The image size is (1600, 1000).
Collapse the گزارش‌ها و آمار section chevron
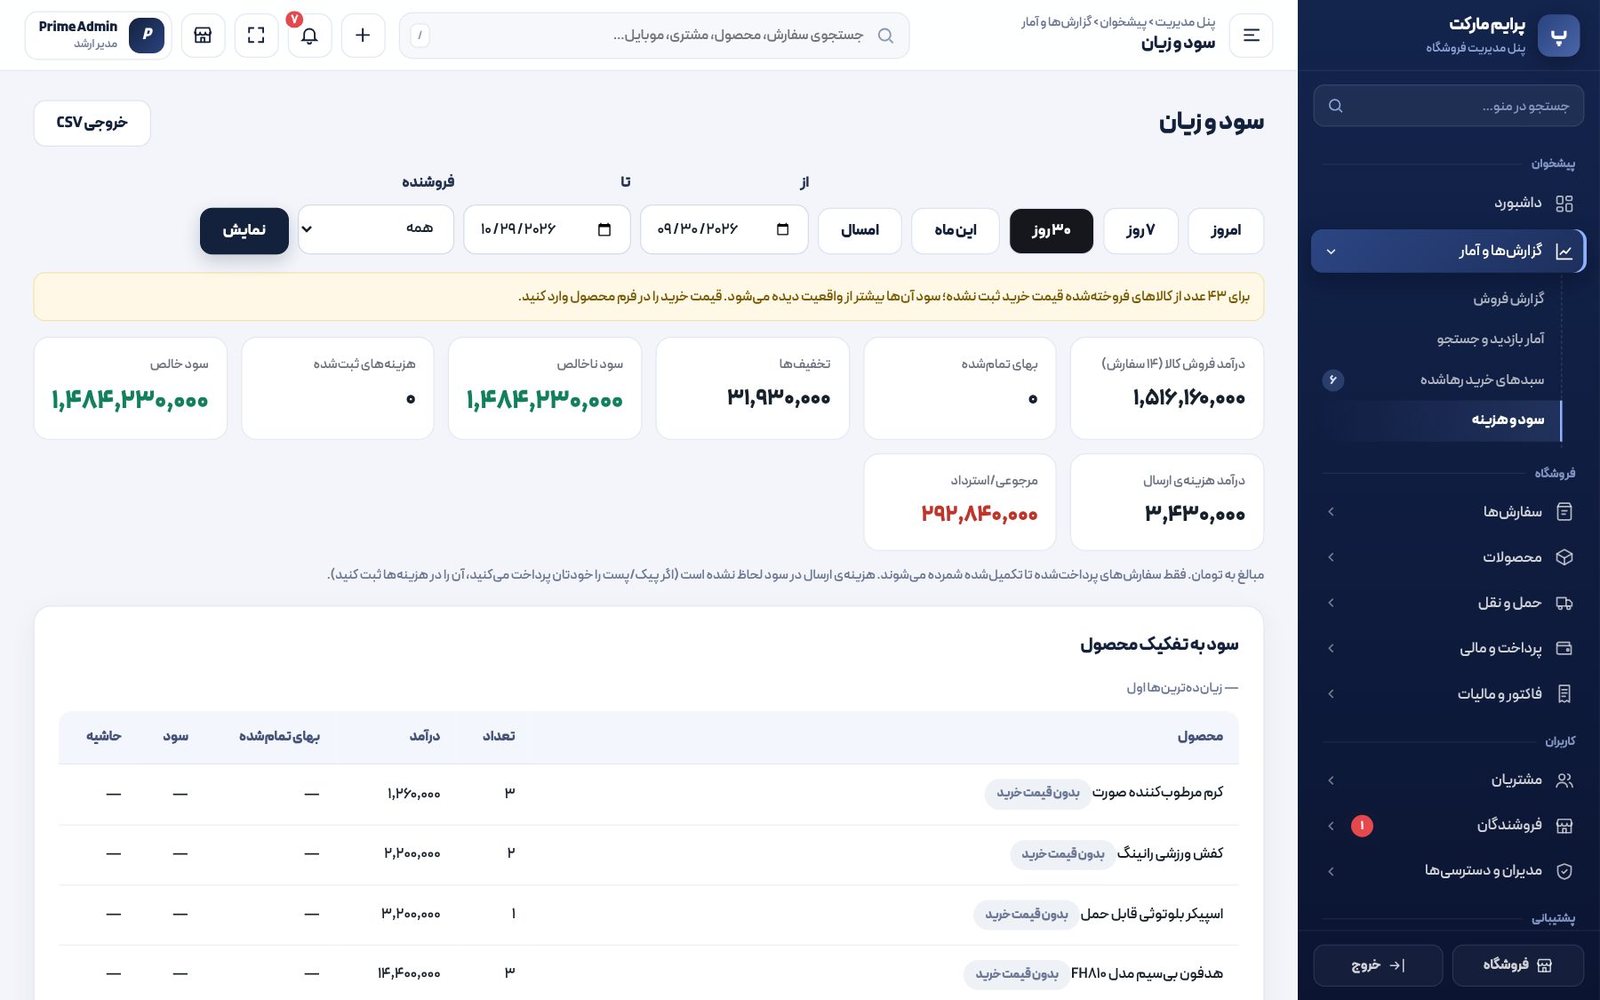click(1331, 252)
